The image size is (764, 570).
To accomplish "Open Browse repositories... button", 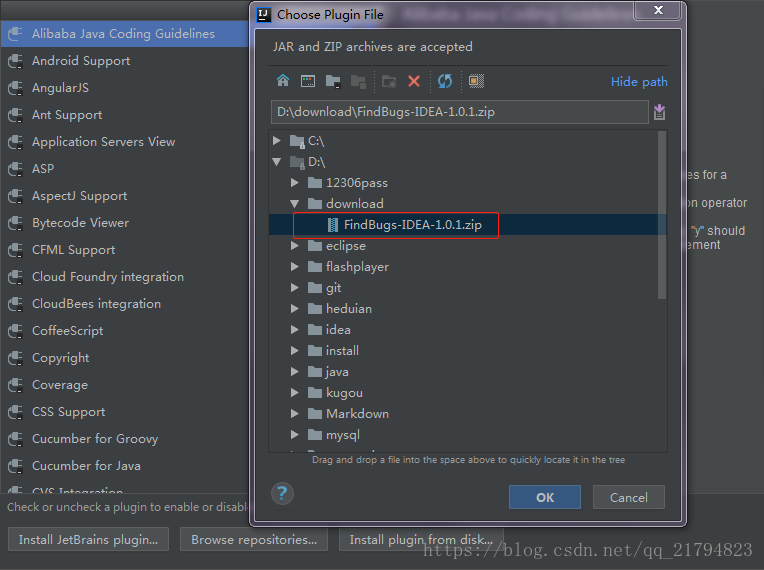I will [x=254, y=539].
